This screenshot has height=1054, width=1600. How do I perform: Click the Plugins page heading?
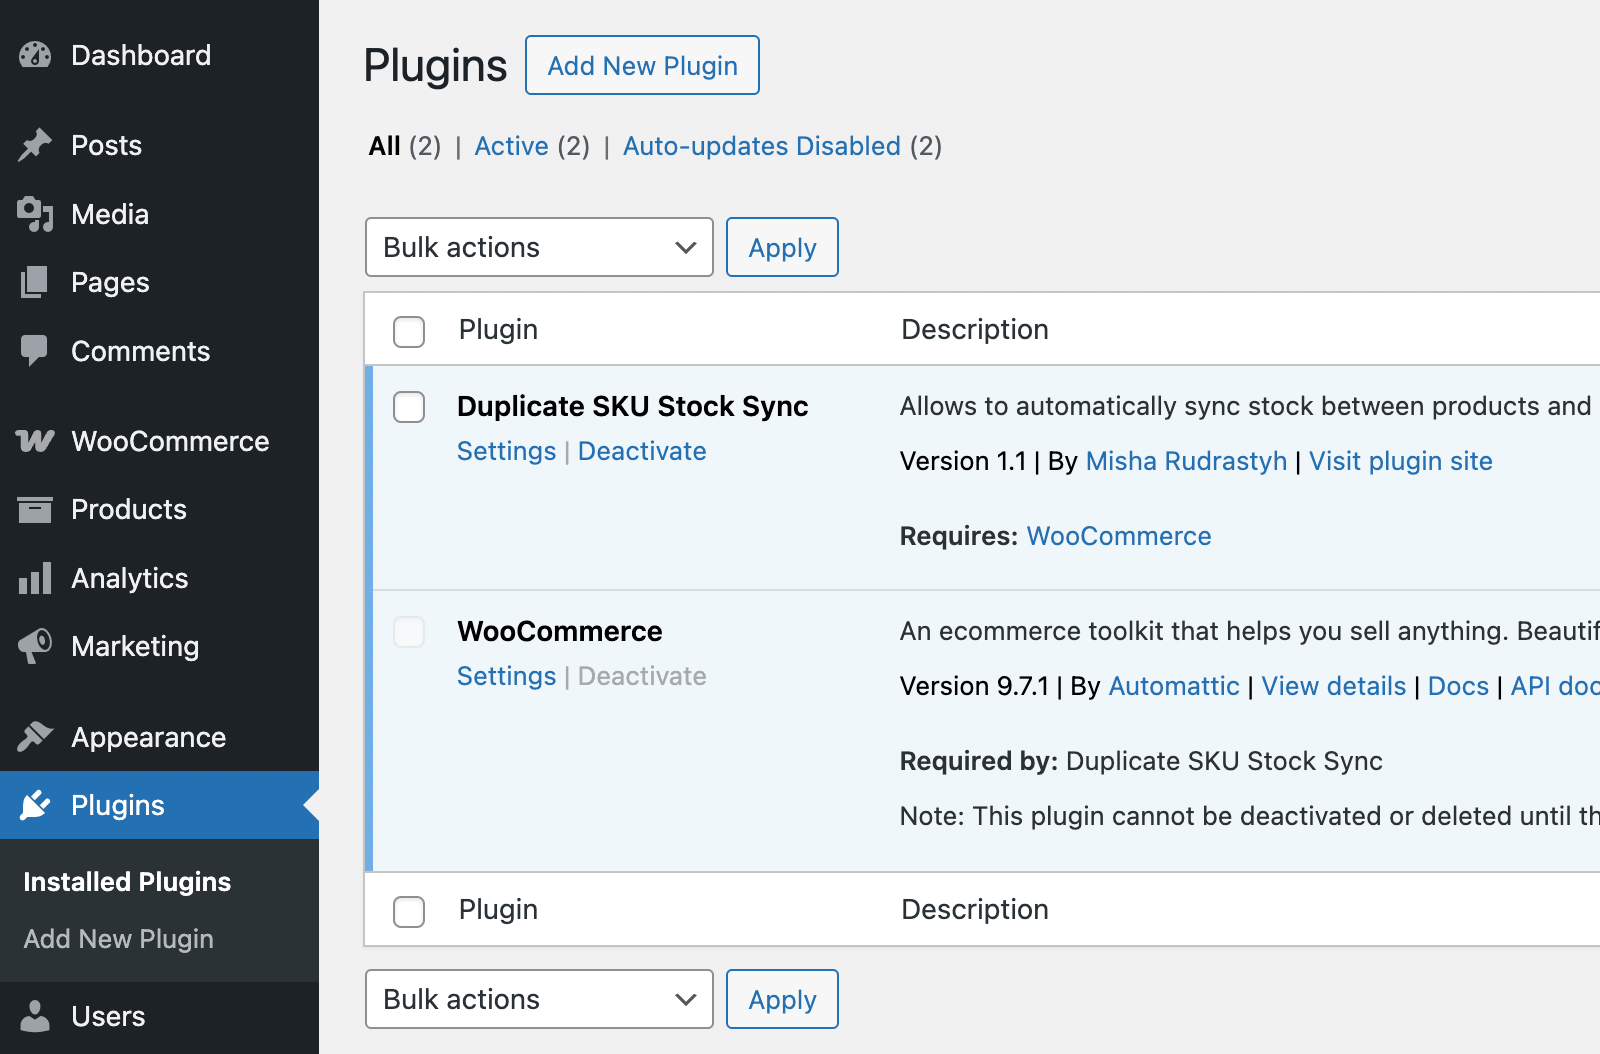435,66
